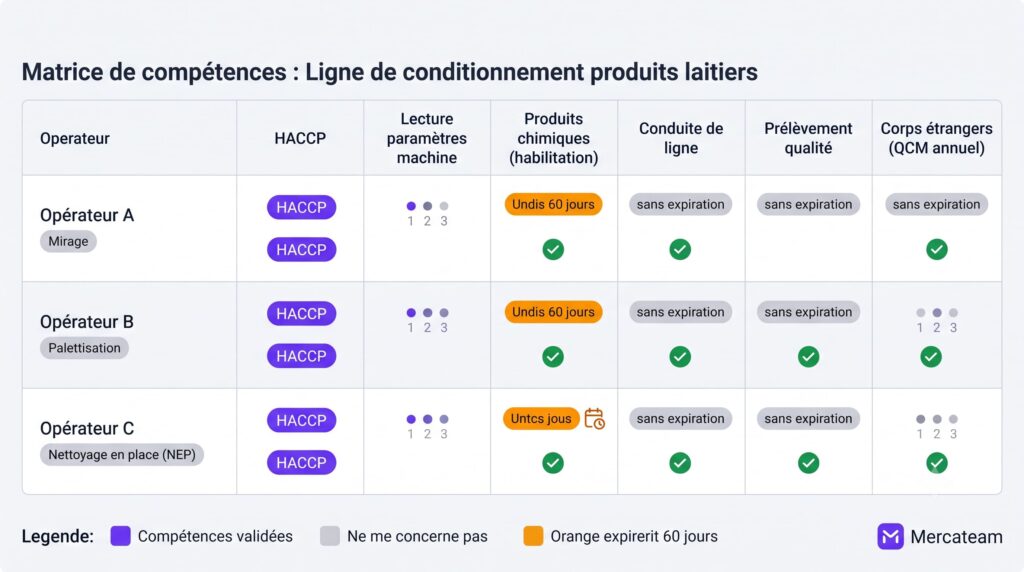Click the Mirage tag under Opérateur A
This screenshot has height=572, width=1024.
tap(68, 241)
